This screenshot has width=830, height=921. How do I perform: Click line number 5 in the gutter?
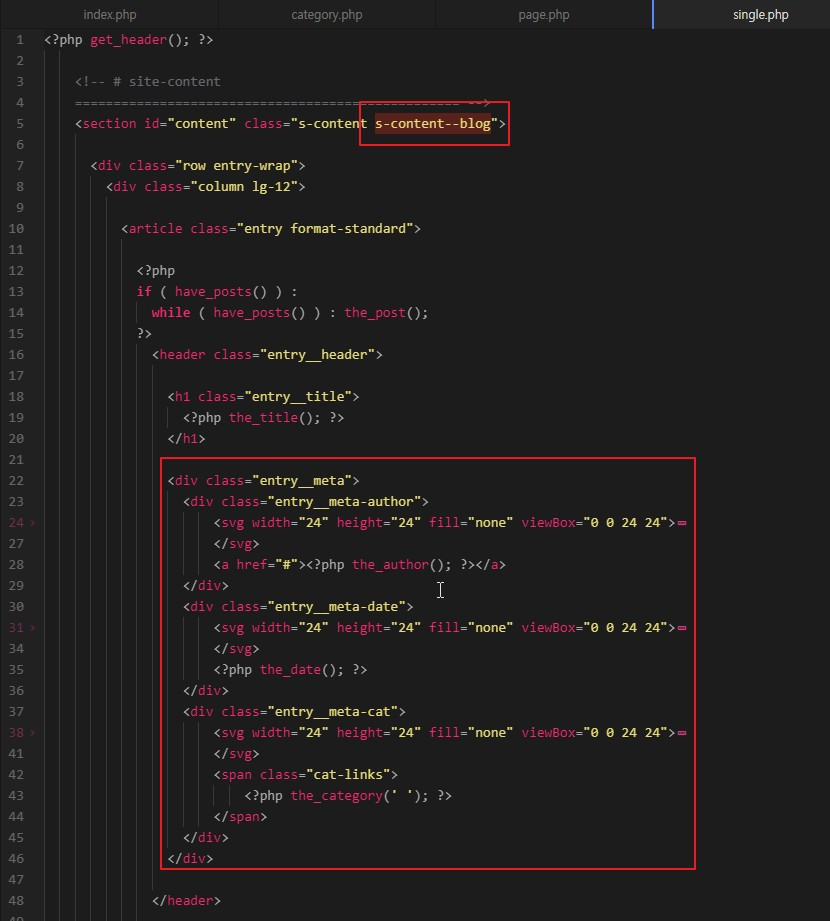(x=20, y=123)
